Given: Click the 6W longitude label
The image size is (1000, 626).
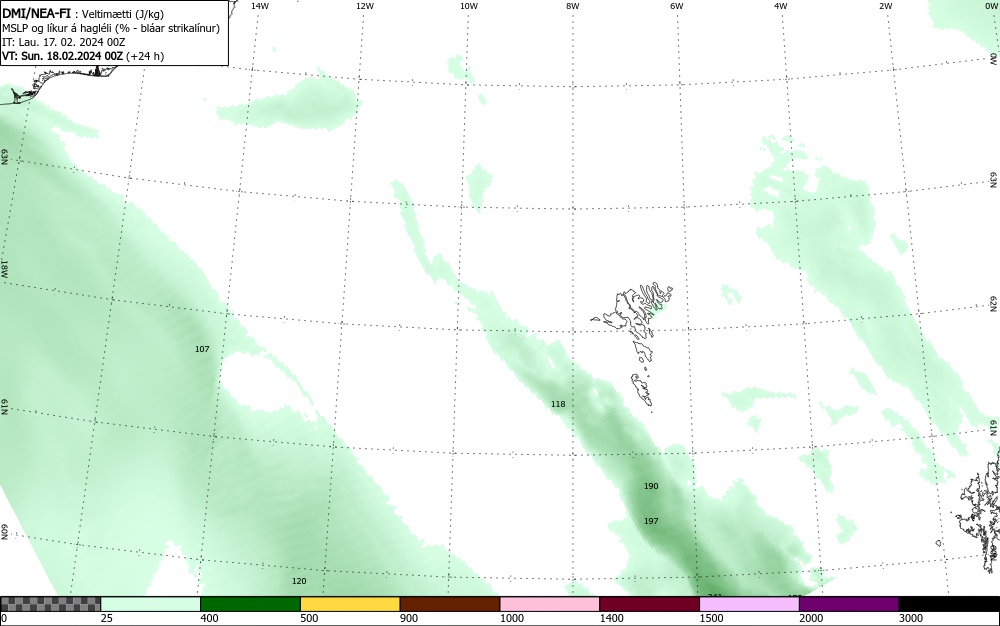Looking at the screenshot, I should click(677, 6).
